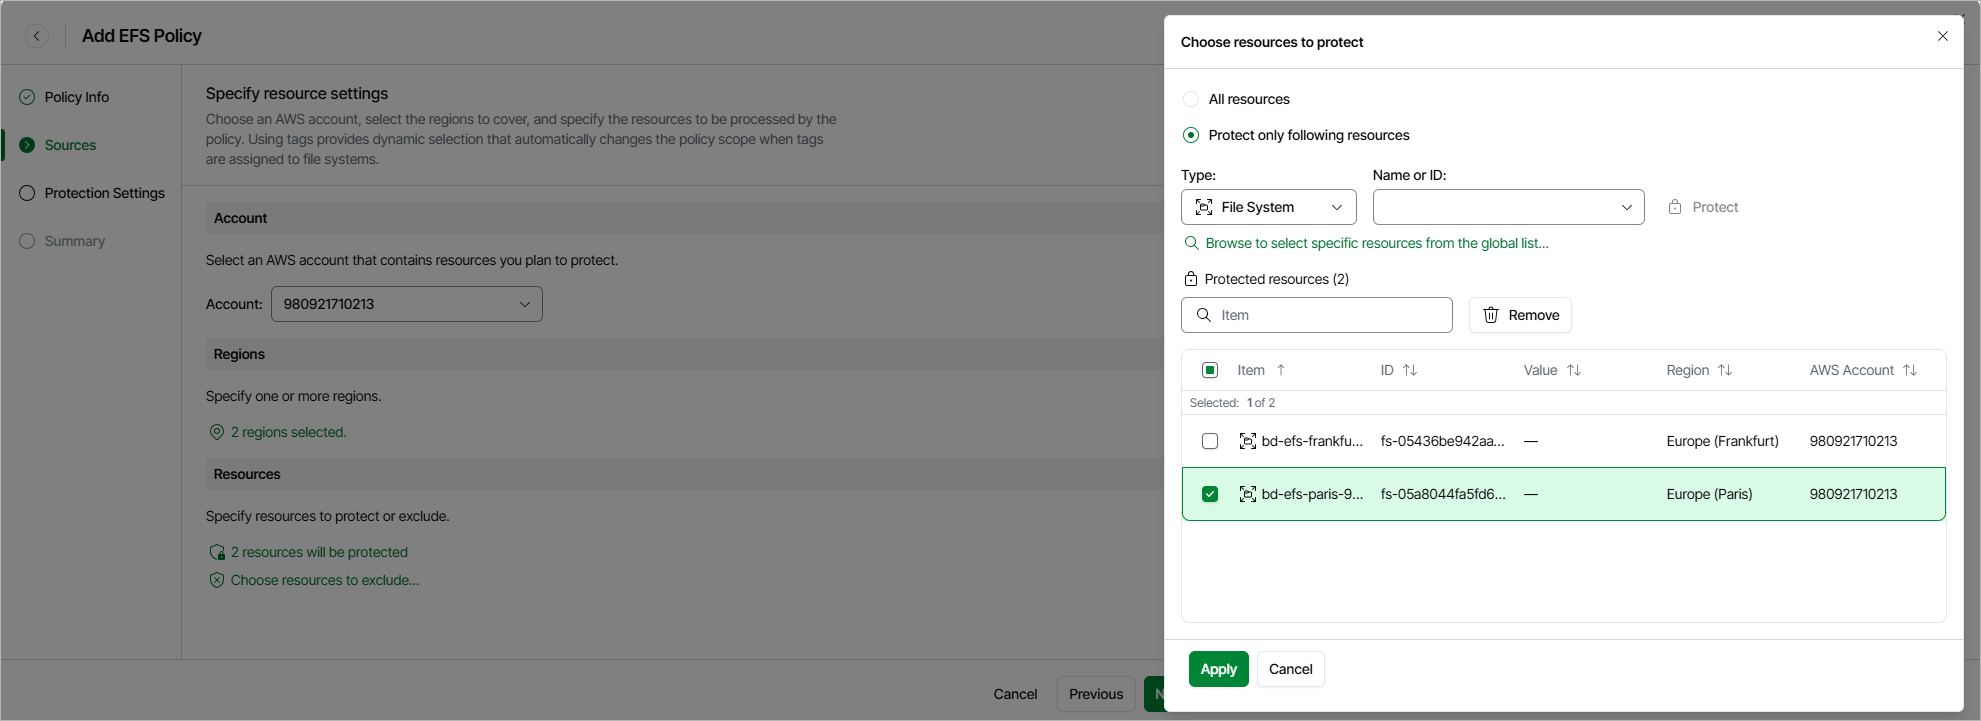Sort by AWS Account column arrows
Viewport: 1981px width, 721px height.
[x=1910, y=370]
